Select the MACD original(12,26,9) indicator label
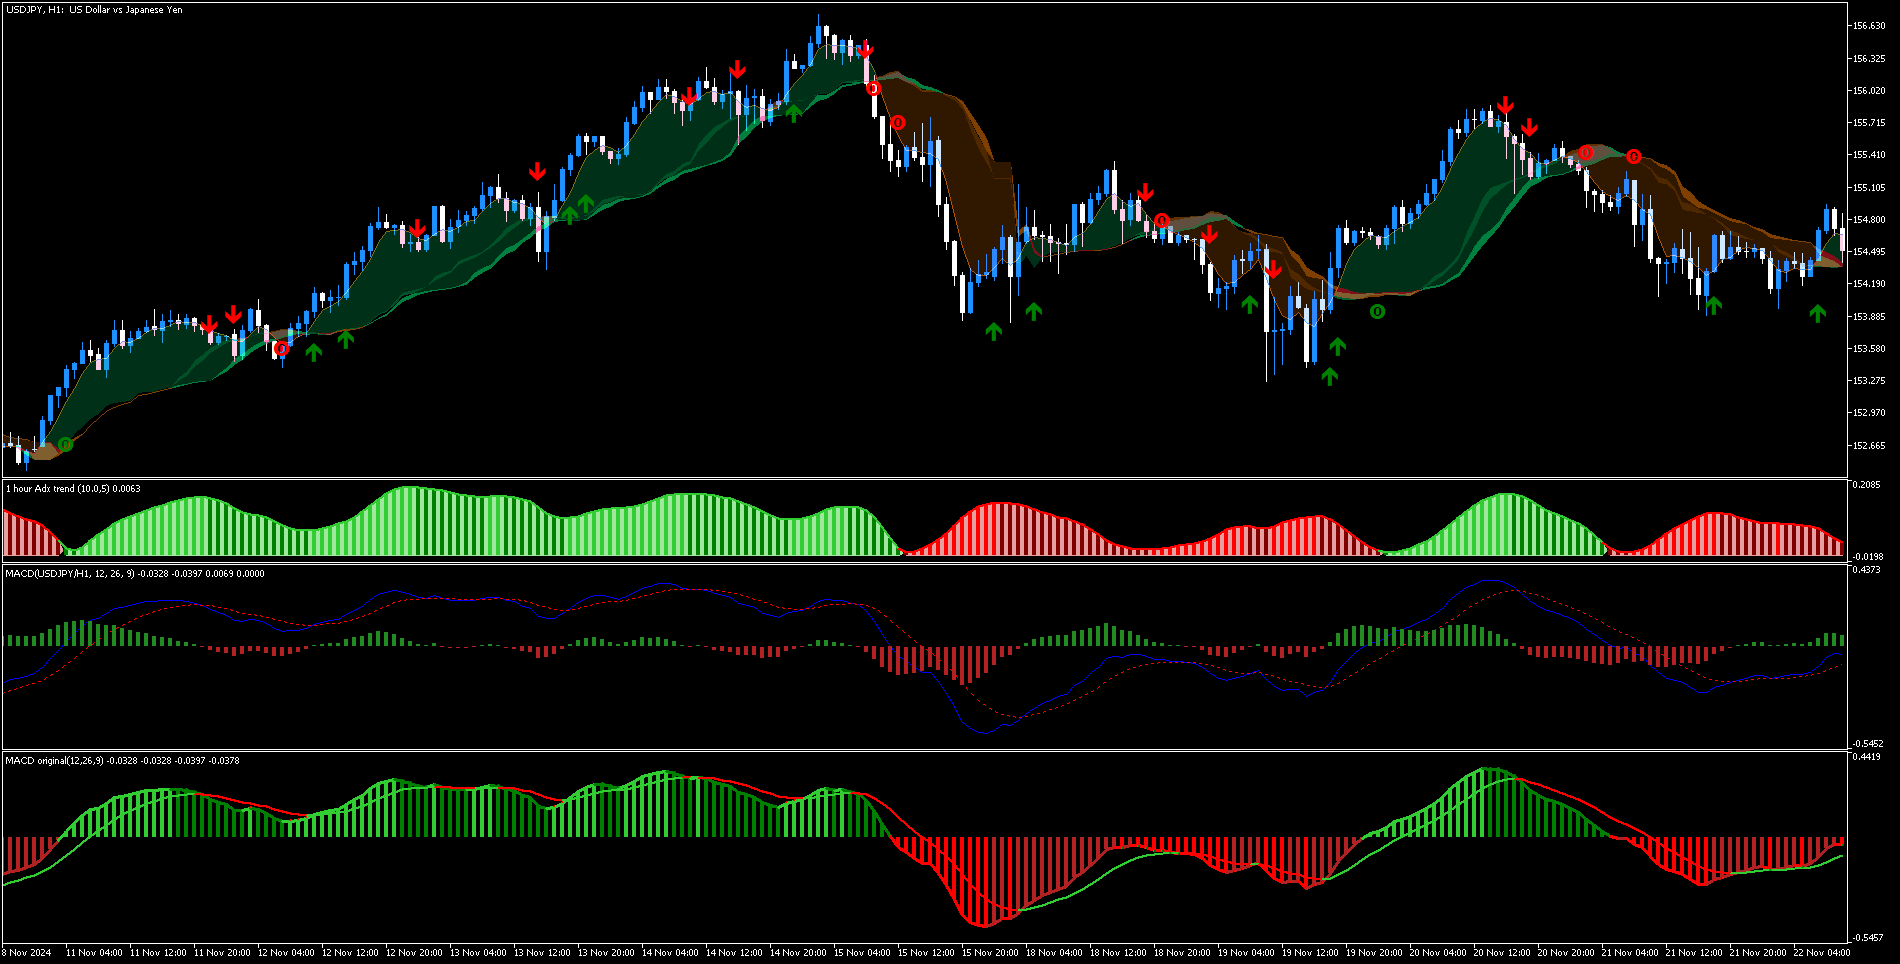The width and height of the screenshot is (1900, 964). (x=122, y=761)
